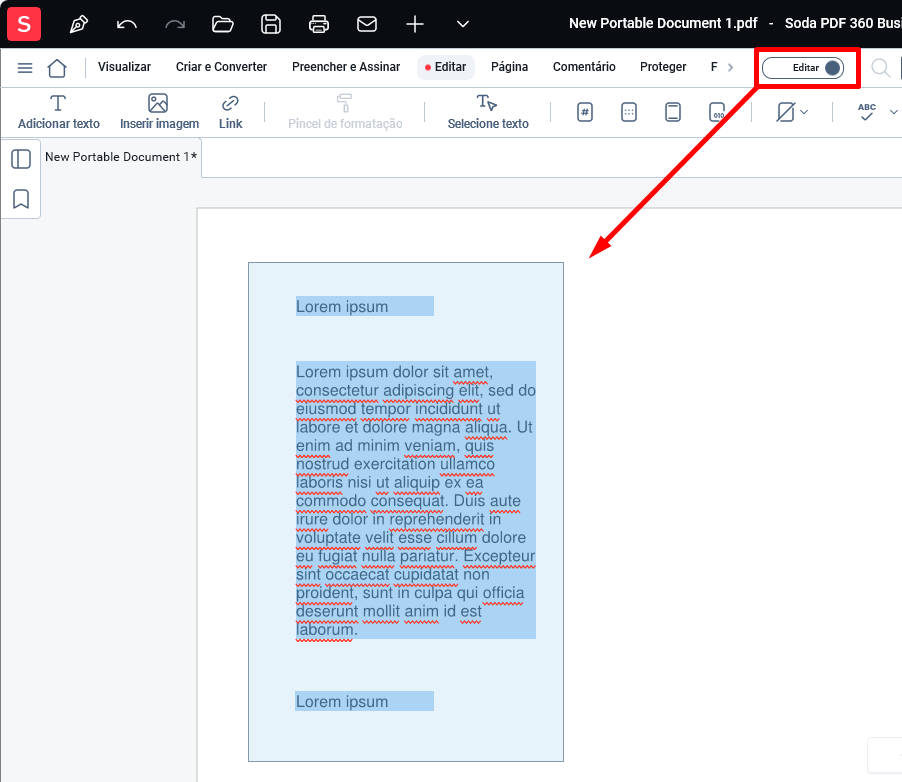Save the document with the floppy icon
The image size is (902, 782).
point(271,24)
